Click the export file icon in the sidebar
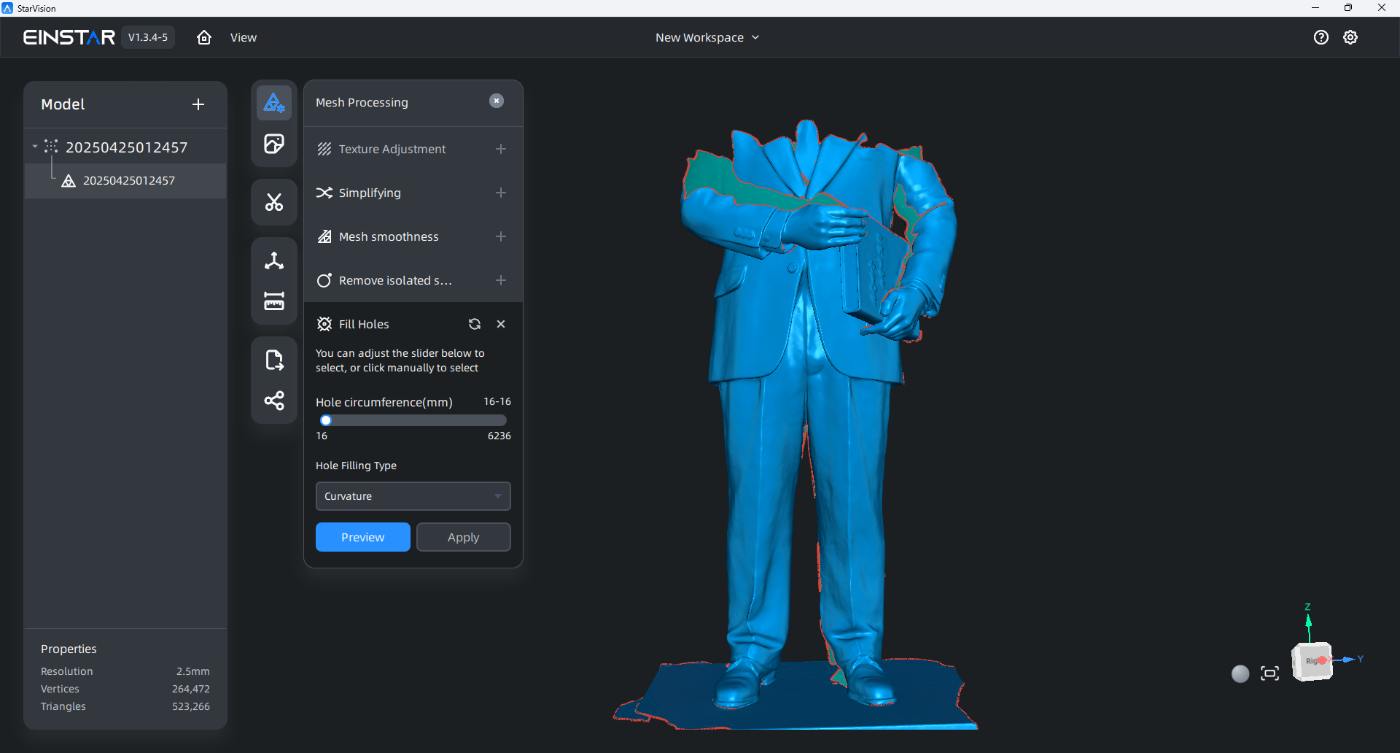Screen dimensions: 1400x753 274,360
